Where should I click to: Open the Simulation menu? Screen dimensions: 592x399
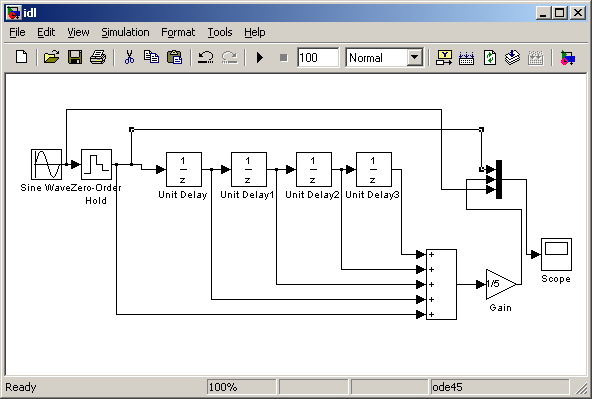click(x=125, y=32)
